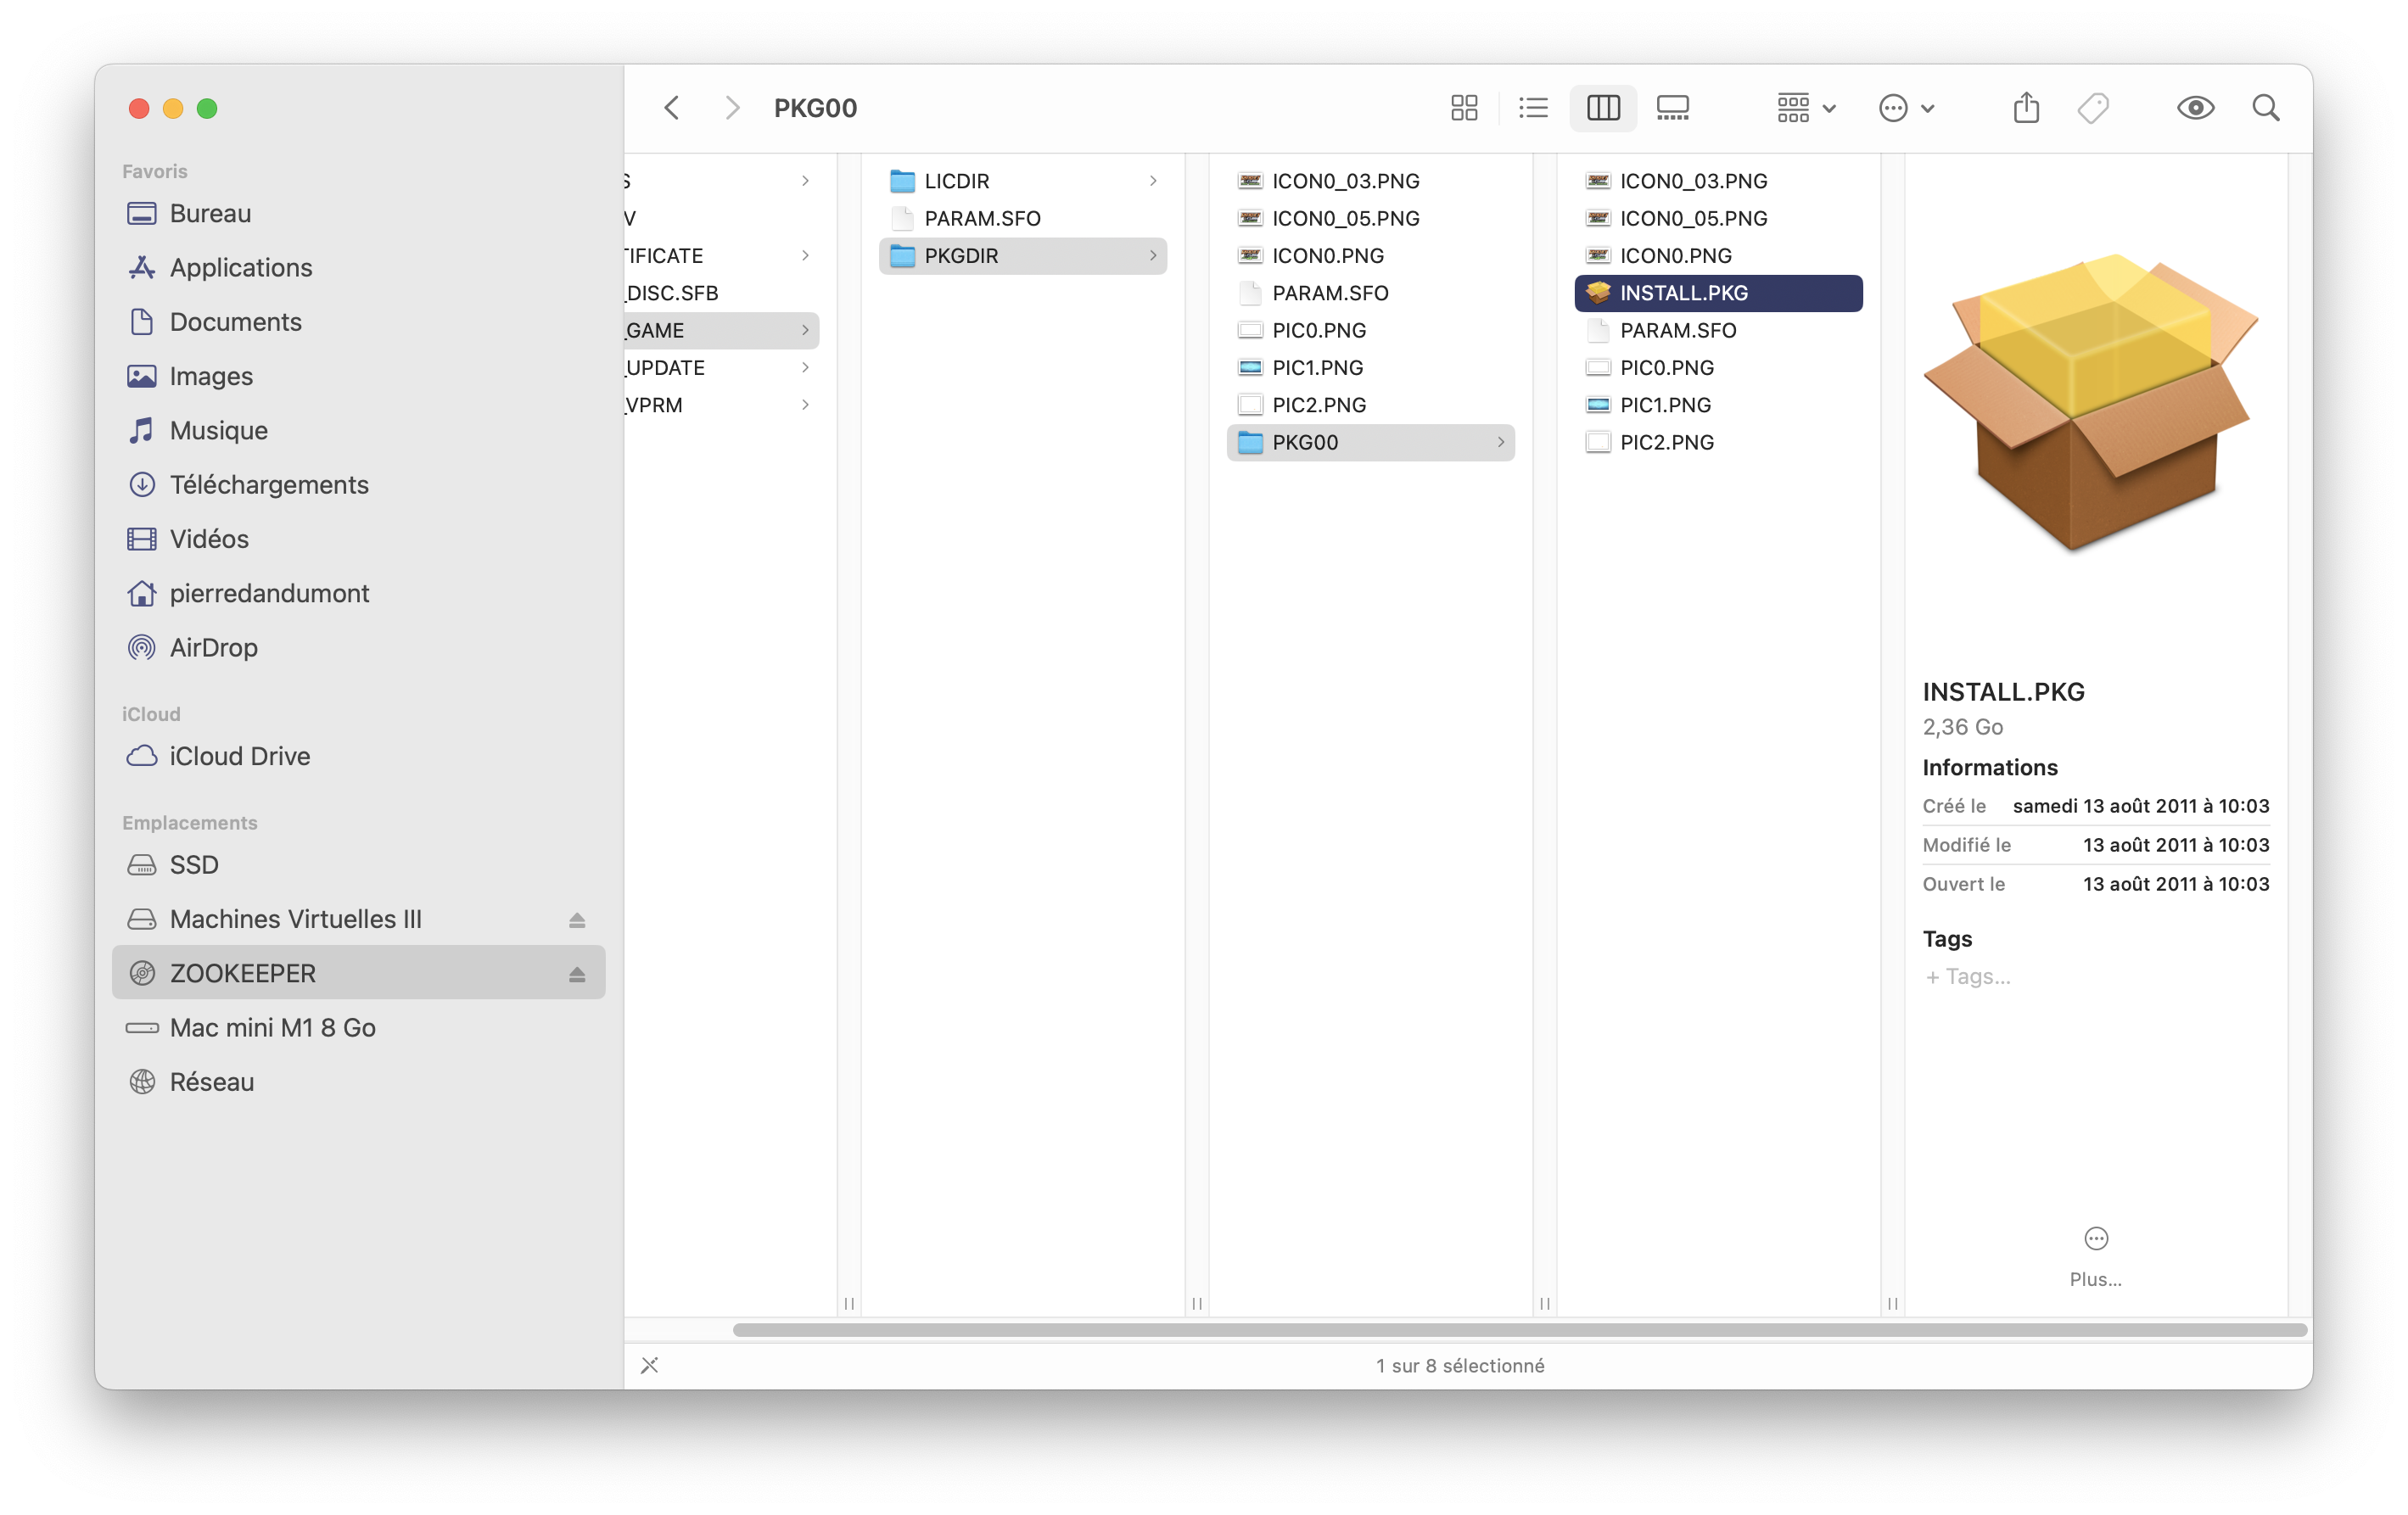Click the Plus... more actions button
The height and width of the screenshot is (1515, 2408).
point(2096,1256)
